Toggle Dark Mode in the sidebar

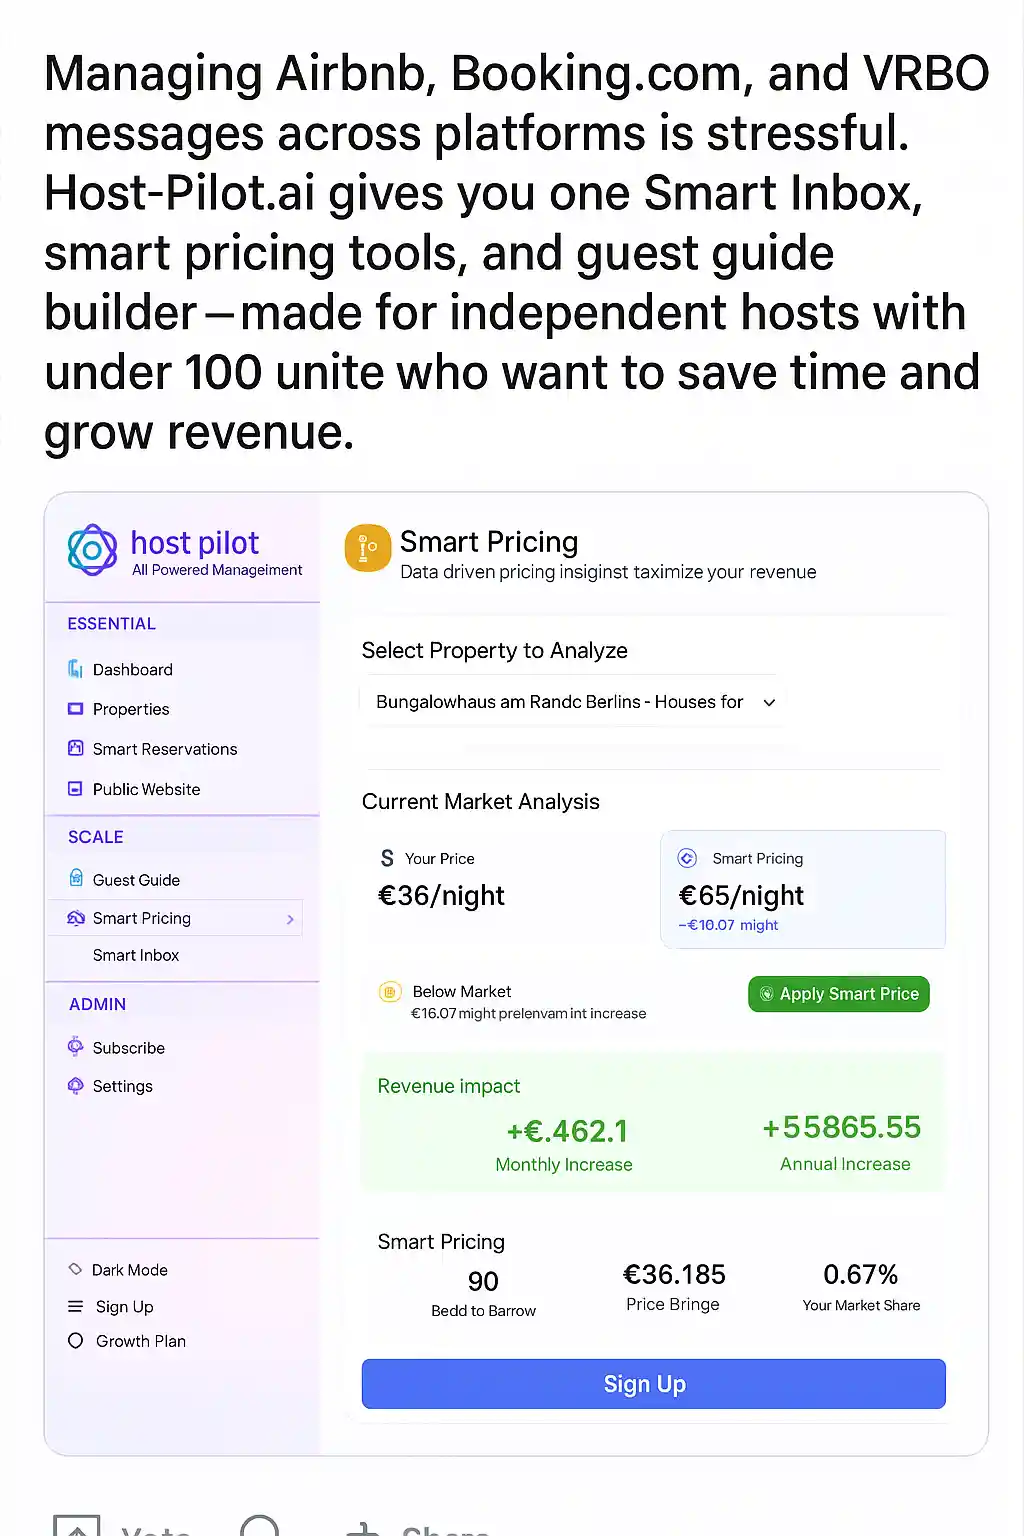click(x=75, y=1269)
